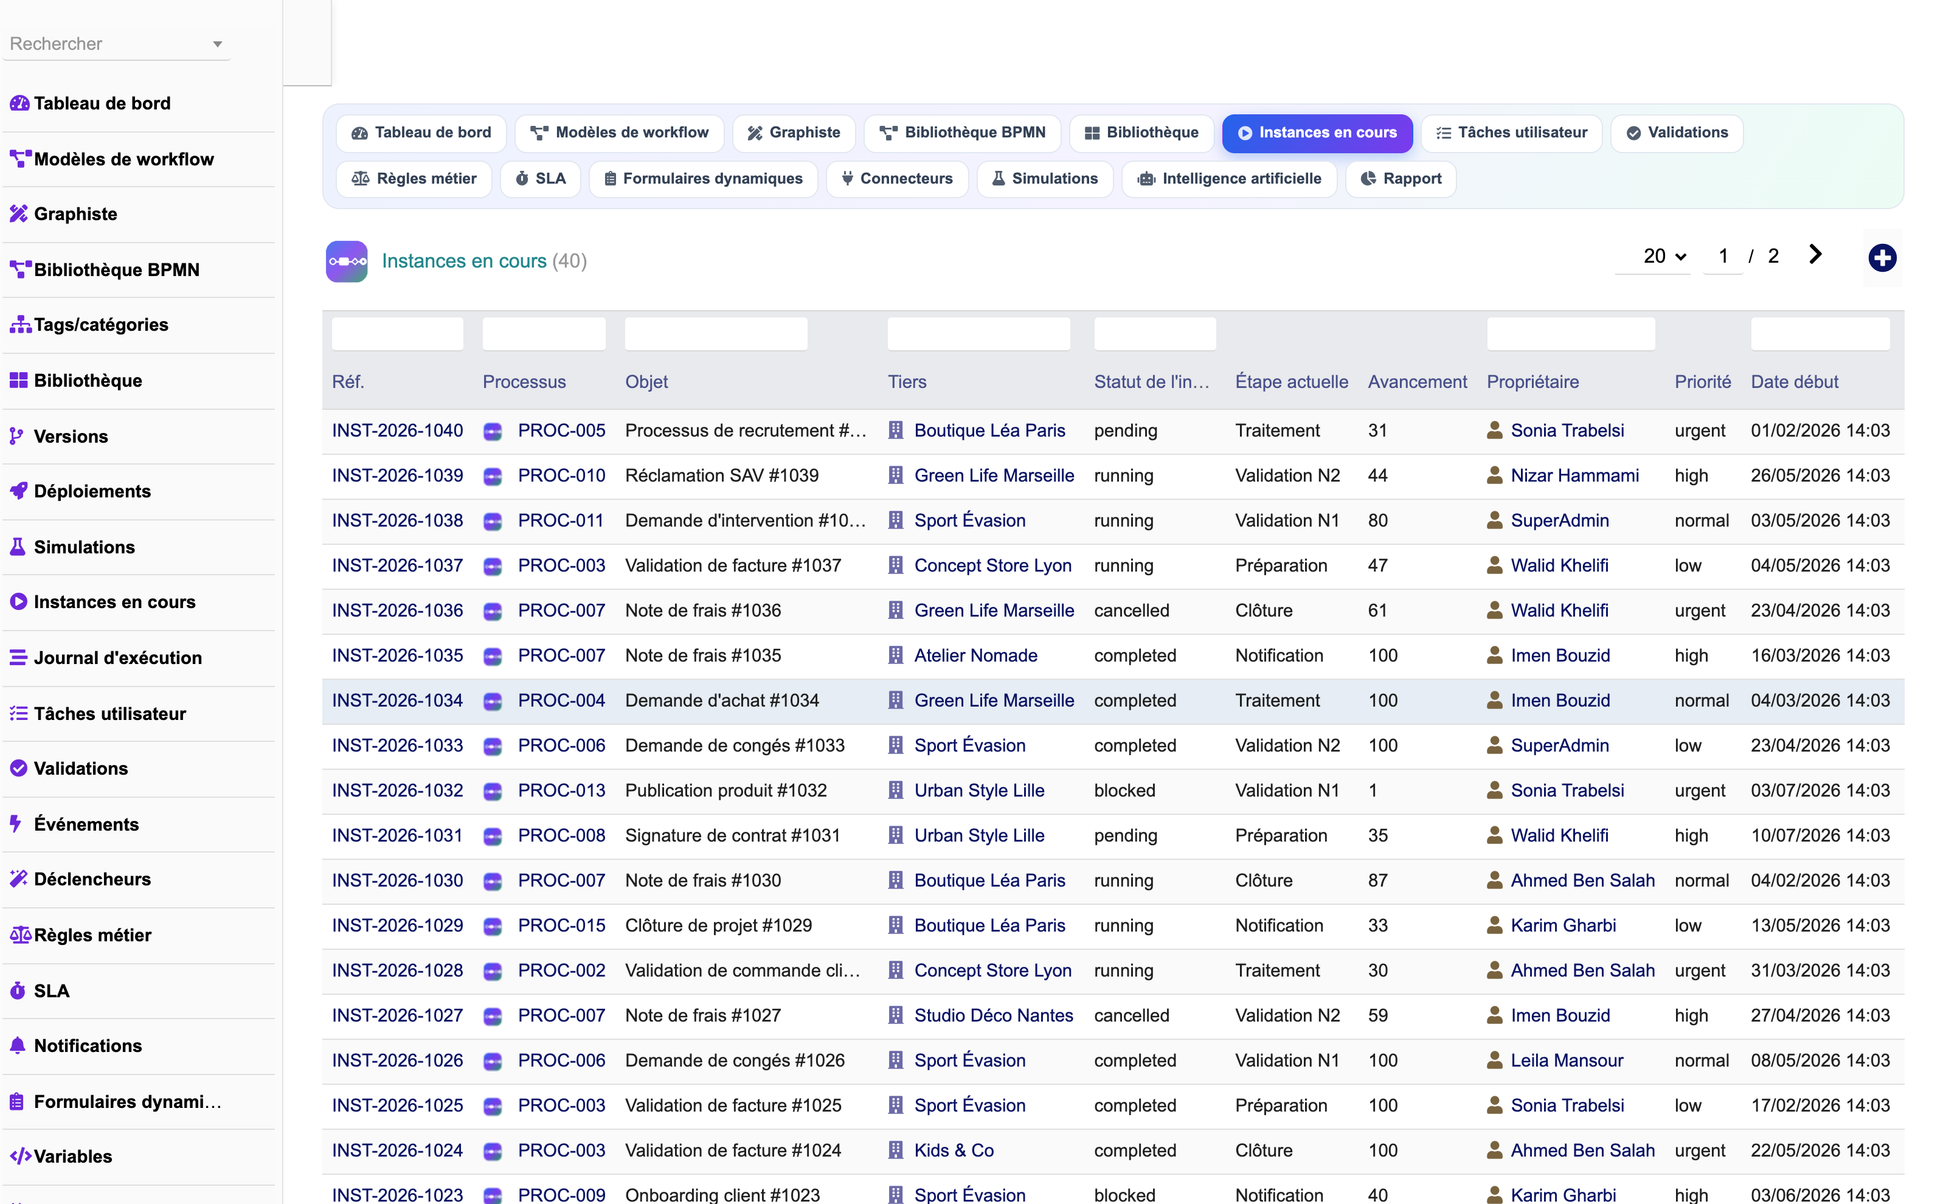Open Bibliothèque BPMN from the sidebar
Screen dimensions: 1946x1204
tap(105, 270)
